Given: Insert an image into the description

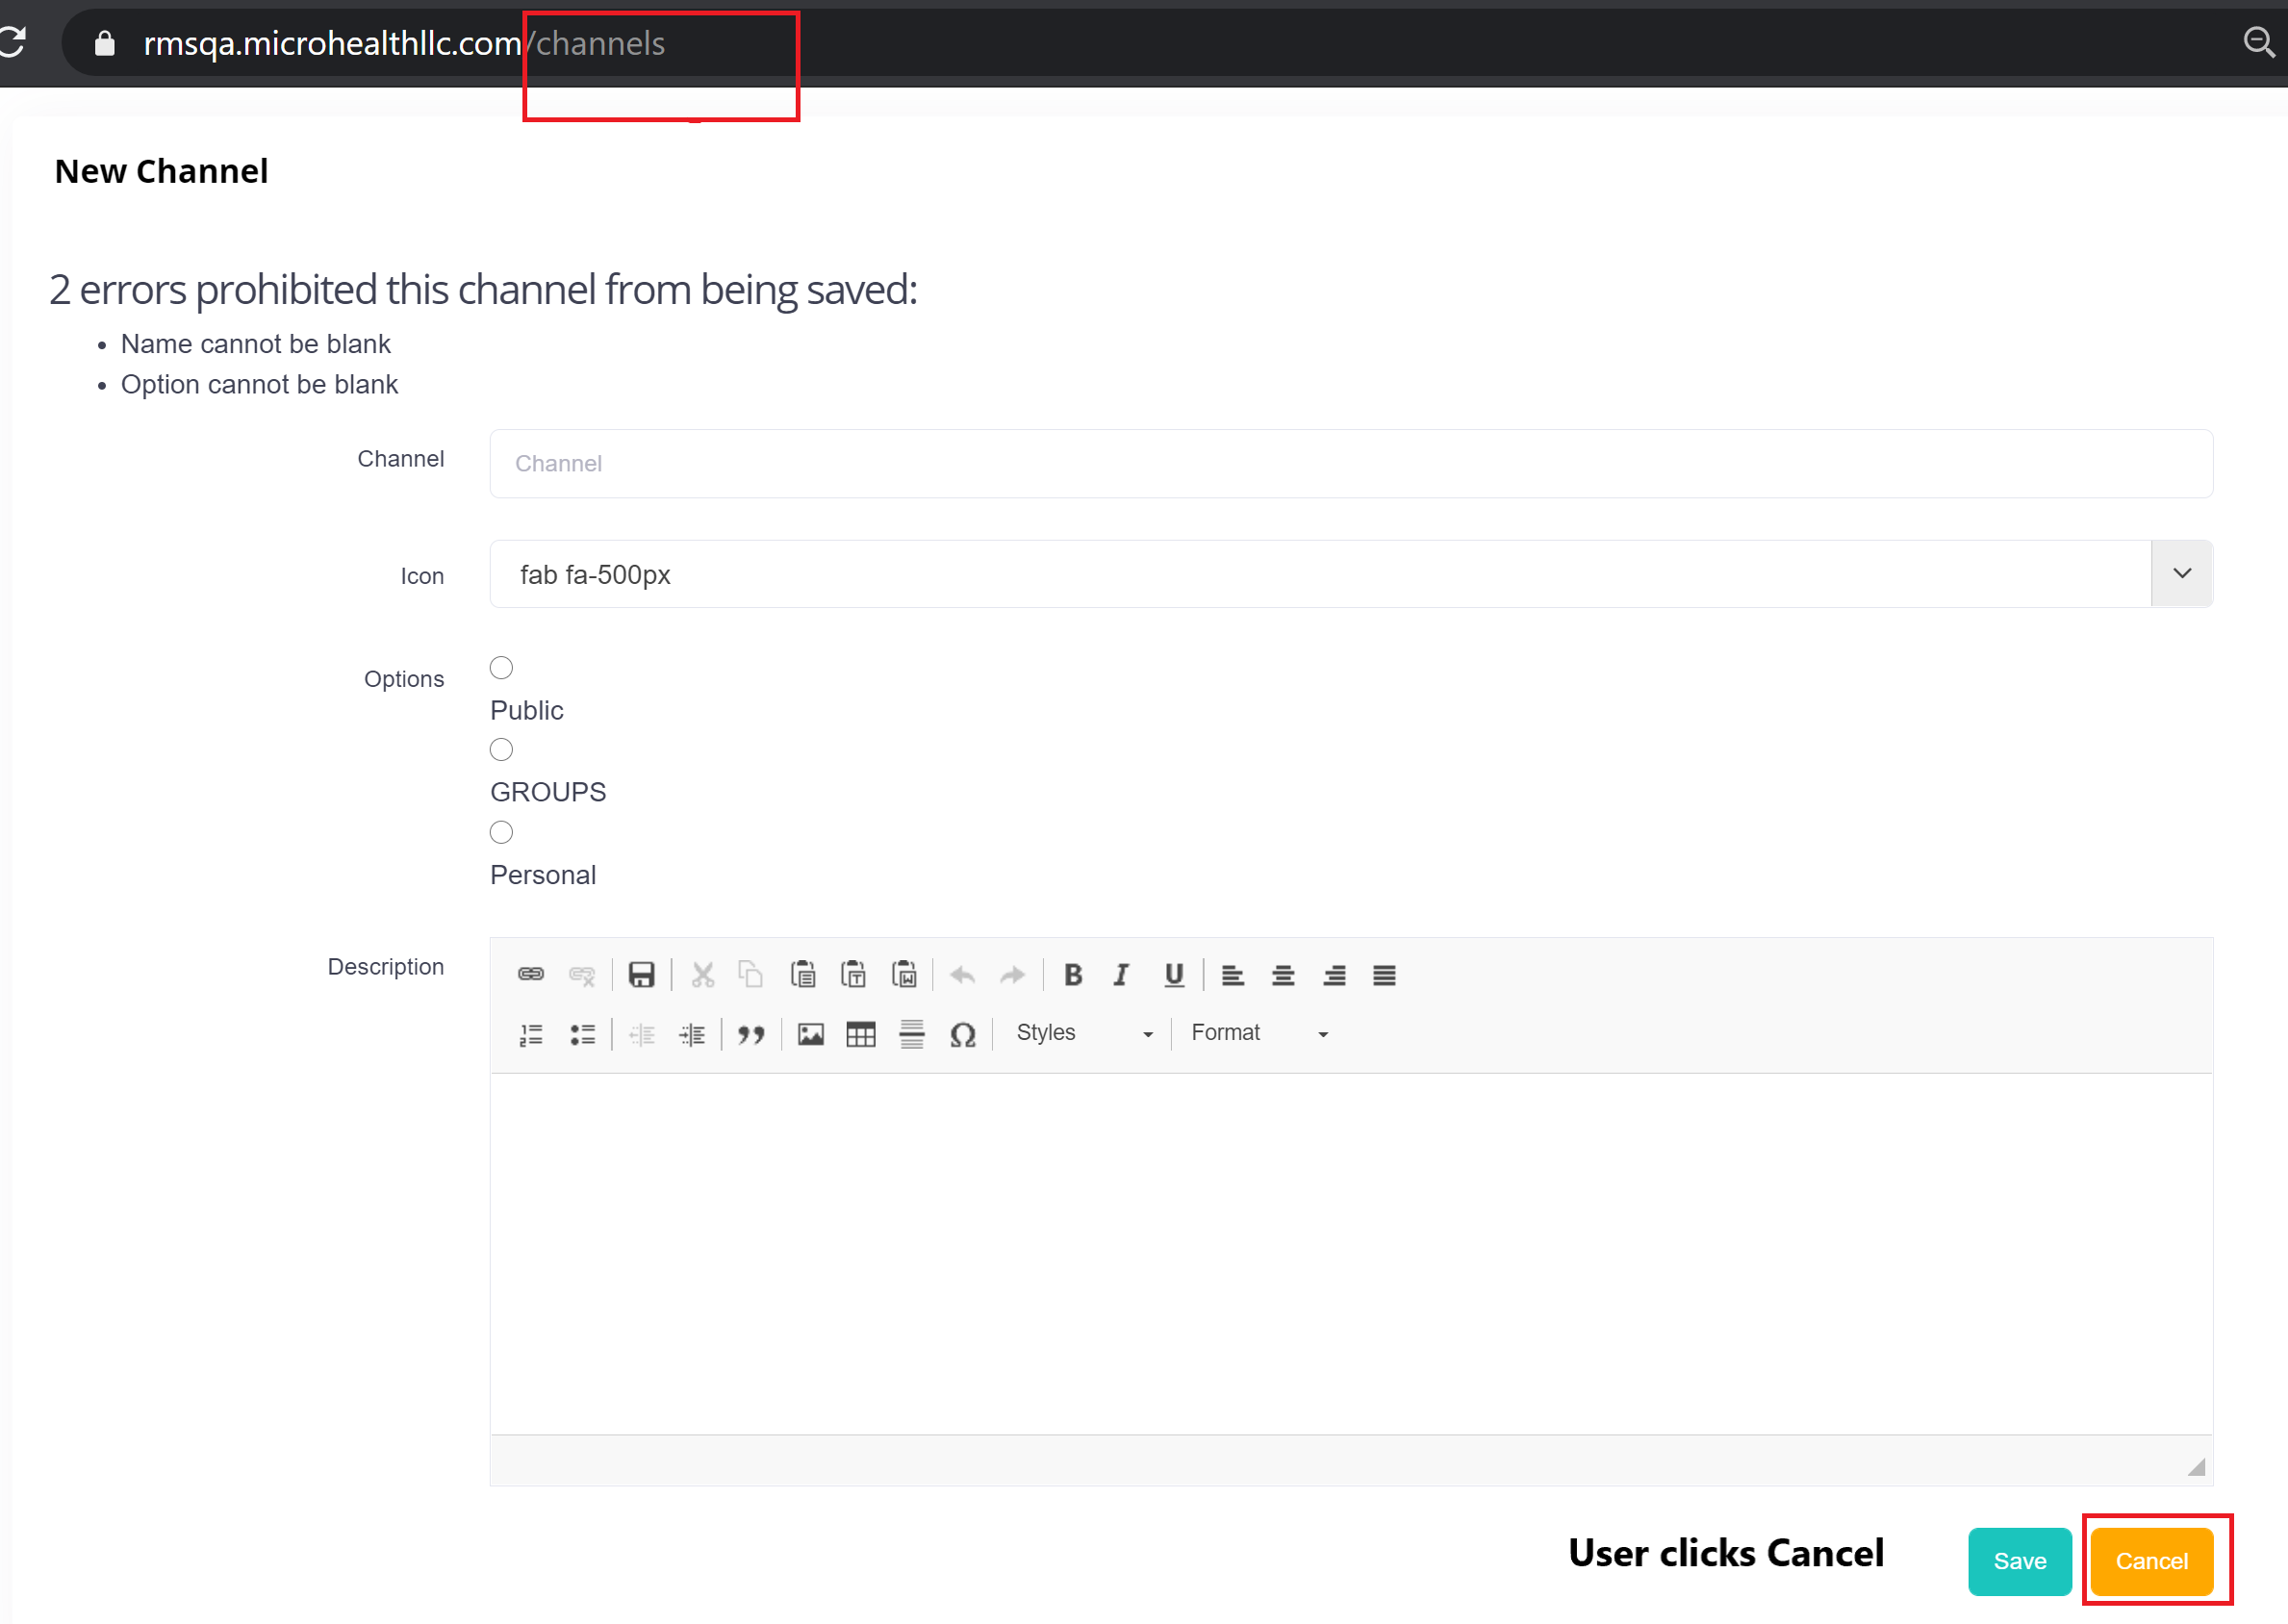Looking at the screenshot, I should (810, 1034).
